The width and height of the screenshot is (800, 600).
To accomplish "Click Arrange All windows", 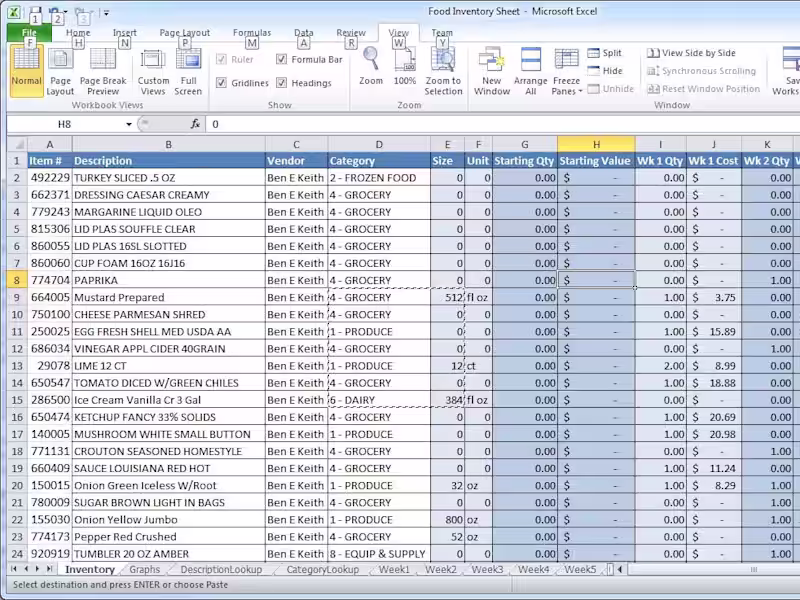I will [531, 71].
